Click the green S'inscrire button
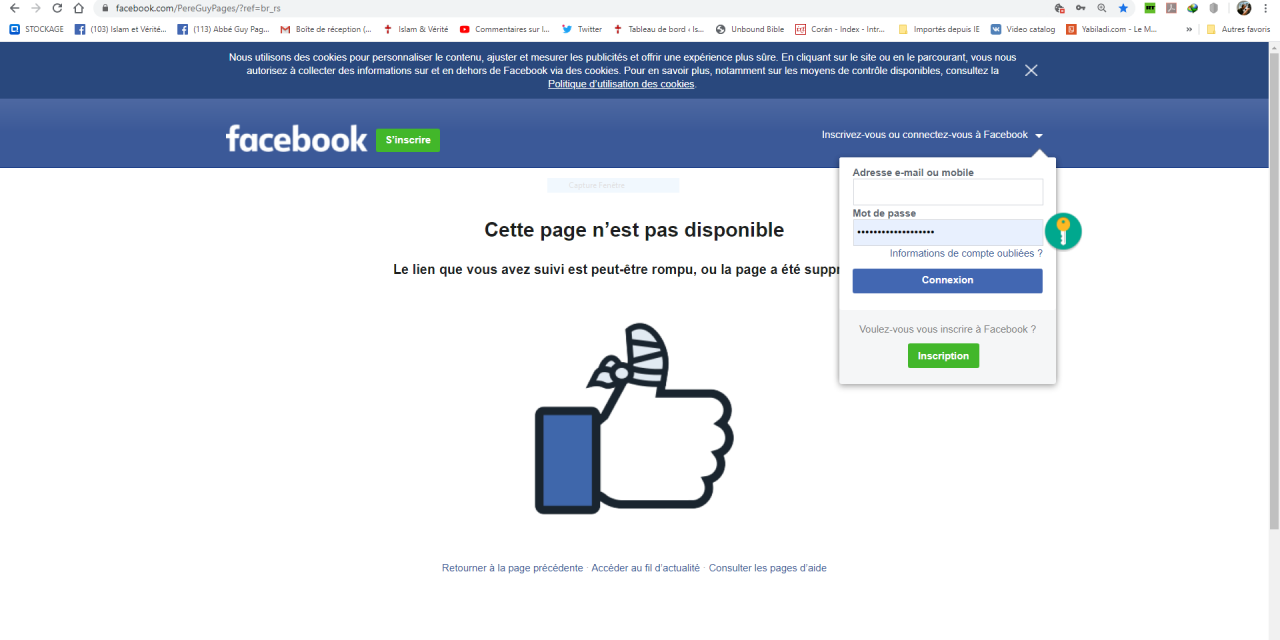The image size is (1280, 640). coord(408,140)
